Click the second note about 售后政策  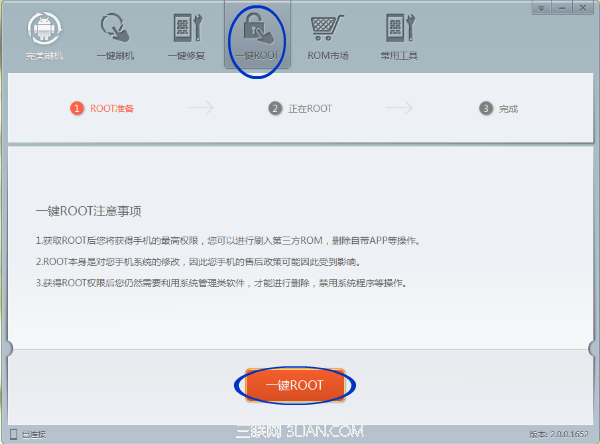(198, 262)
